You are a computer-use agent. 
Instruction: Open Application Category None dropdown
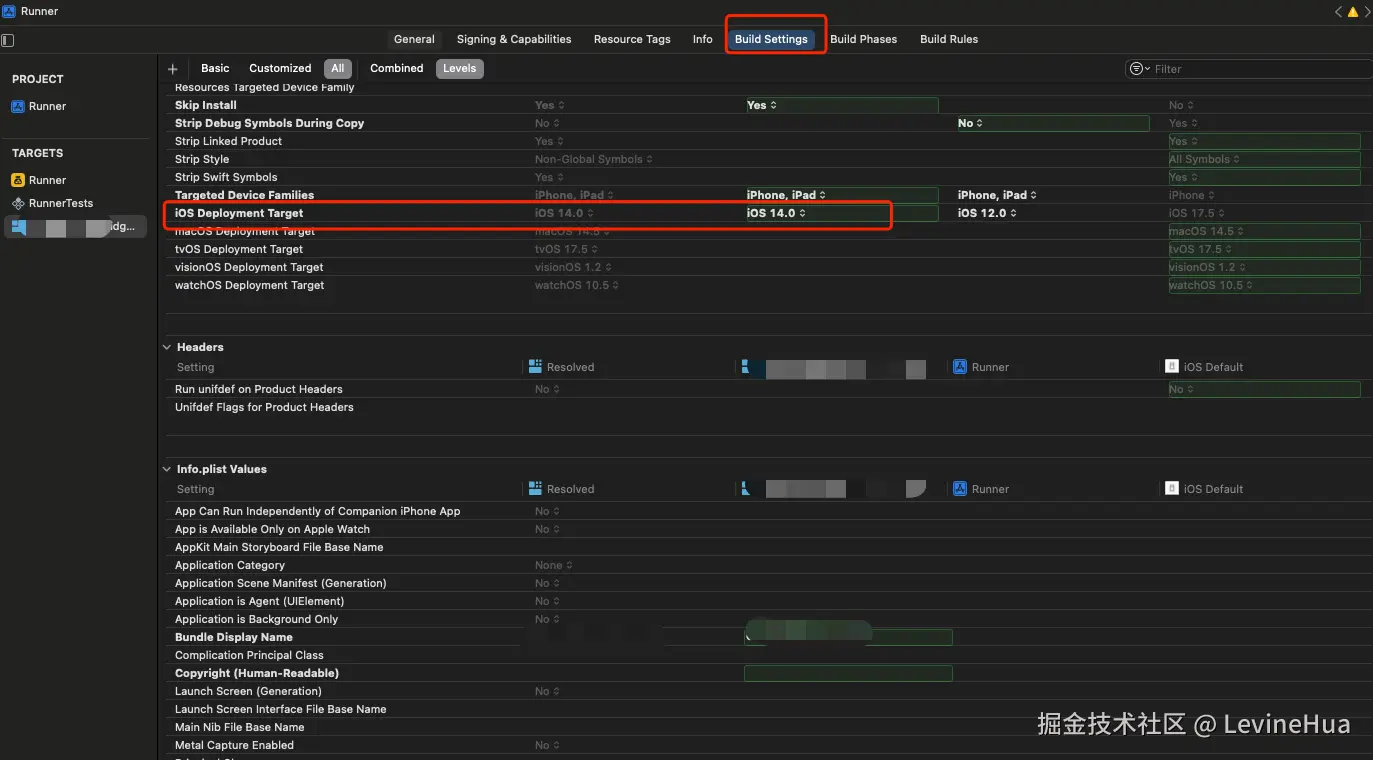(x=553, y=565)
